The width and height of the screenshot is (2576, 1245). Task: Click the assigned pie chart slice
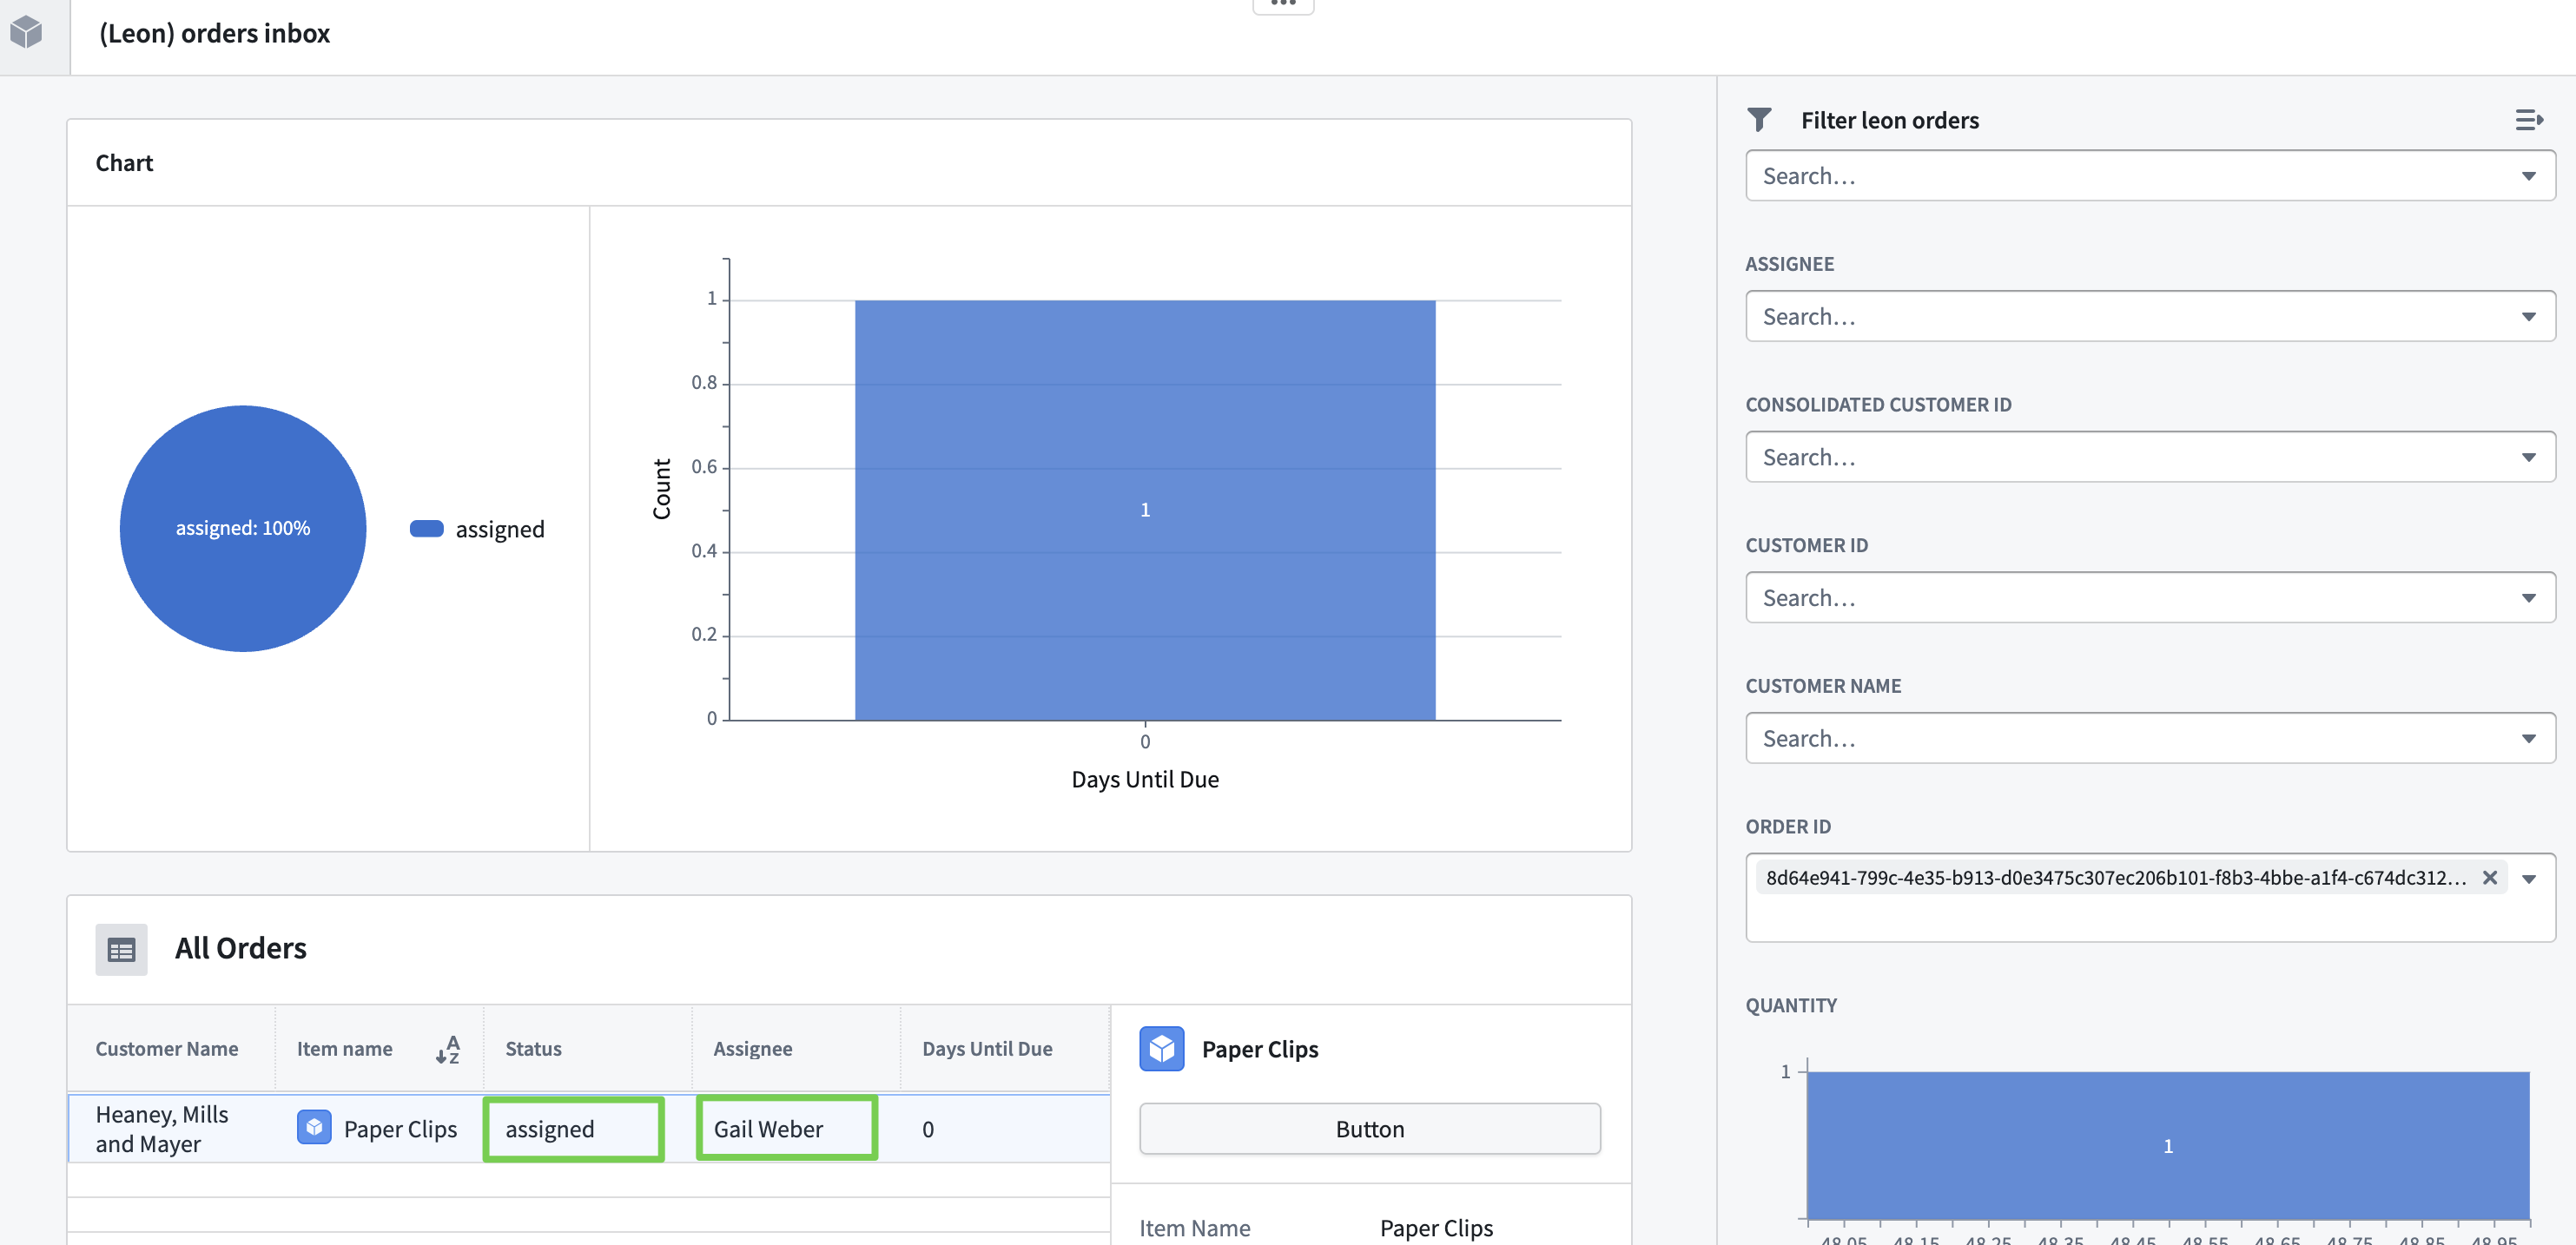[243, 470]
